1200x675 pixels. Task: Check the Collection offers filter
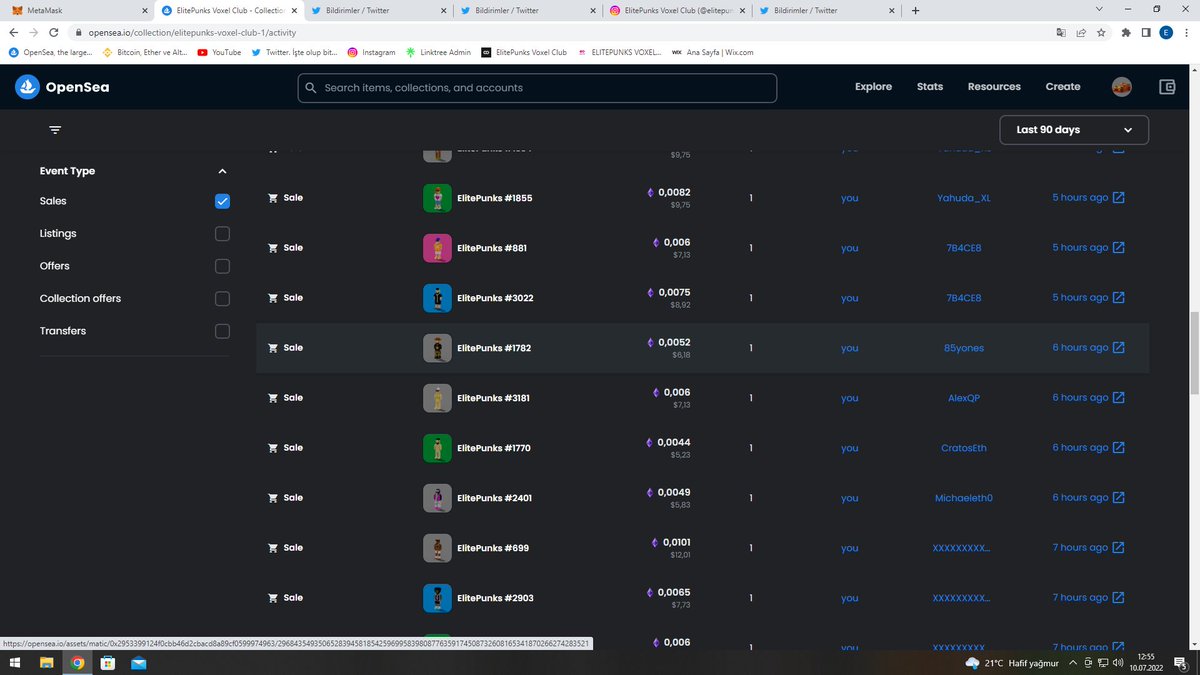pyautogui.click(x=222, y=298)
